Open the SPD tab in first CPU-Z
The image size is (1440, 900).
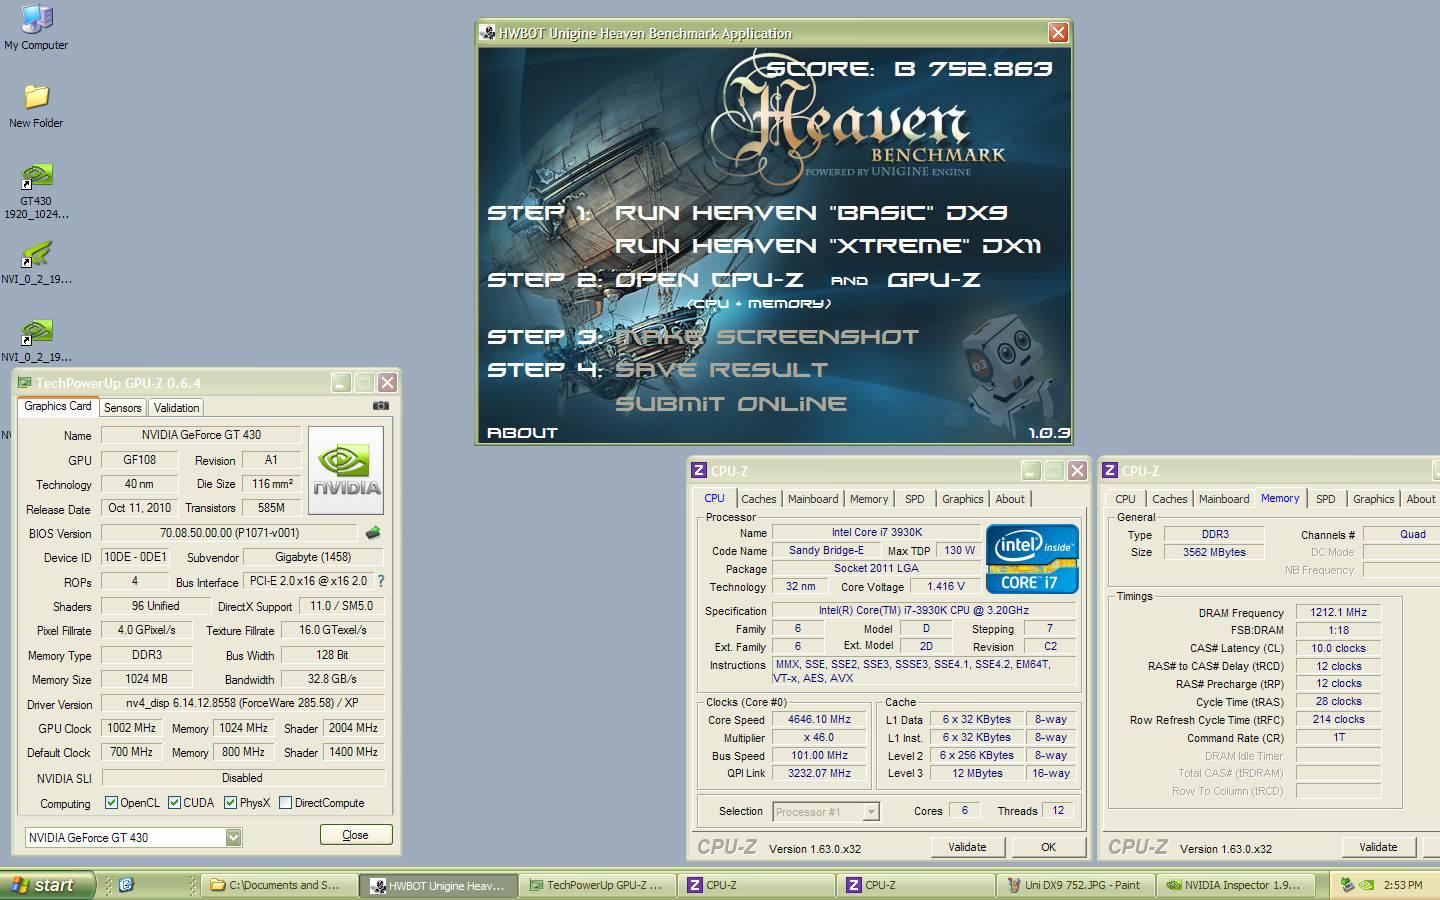pos(914,499)
